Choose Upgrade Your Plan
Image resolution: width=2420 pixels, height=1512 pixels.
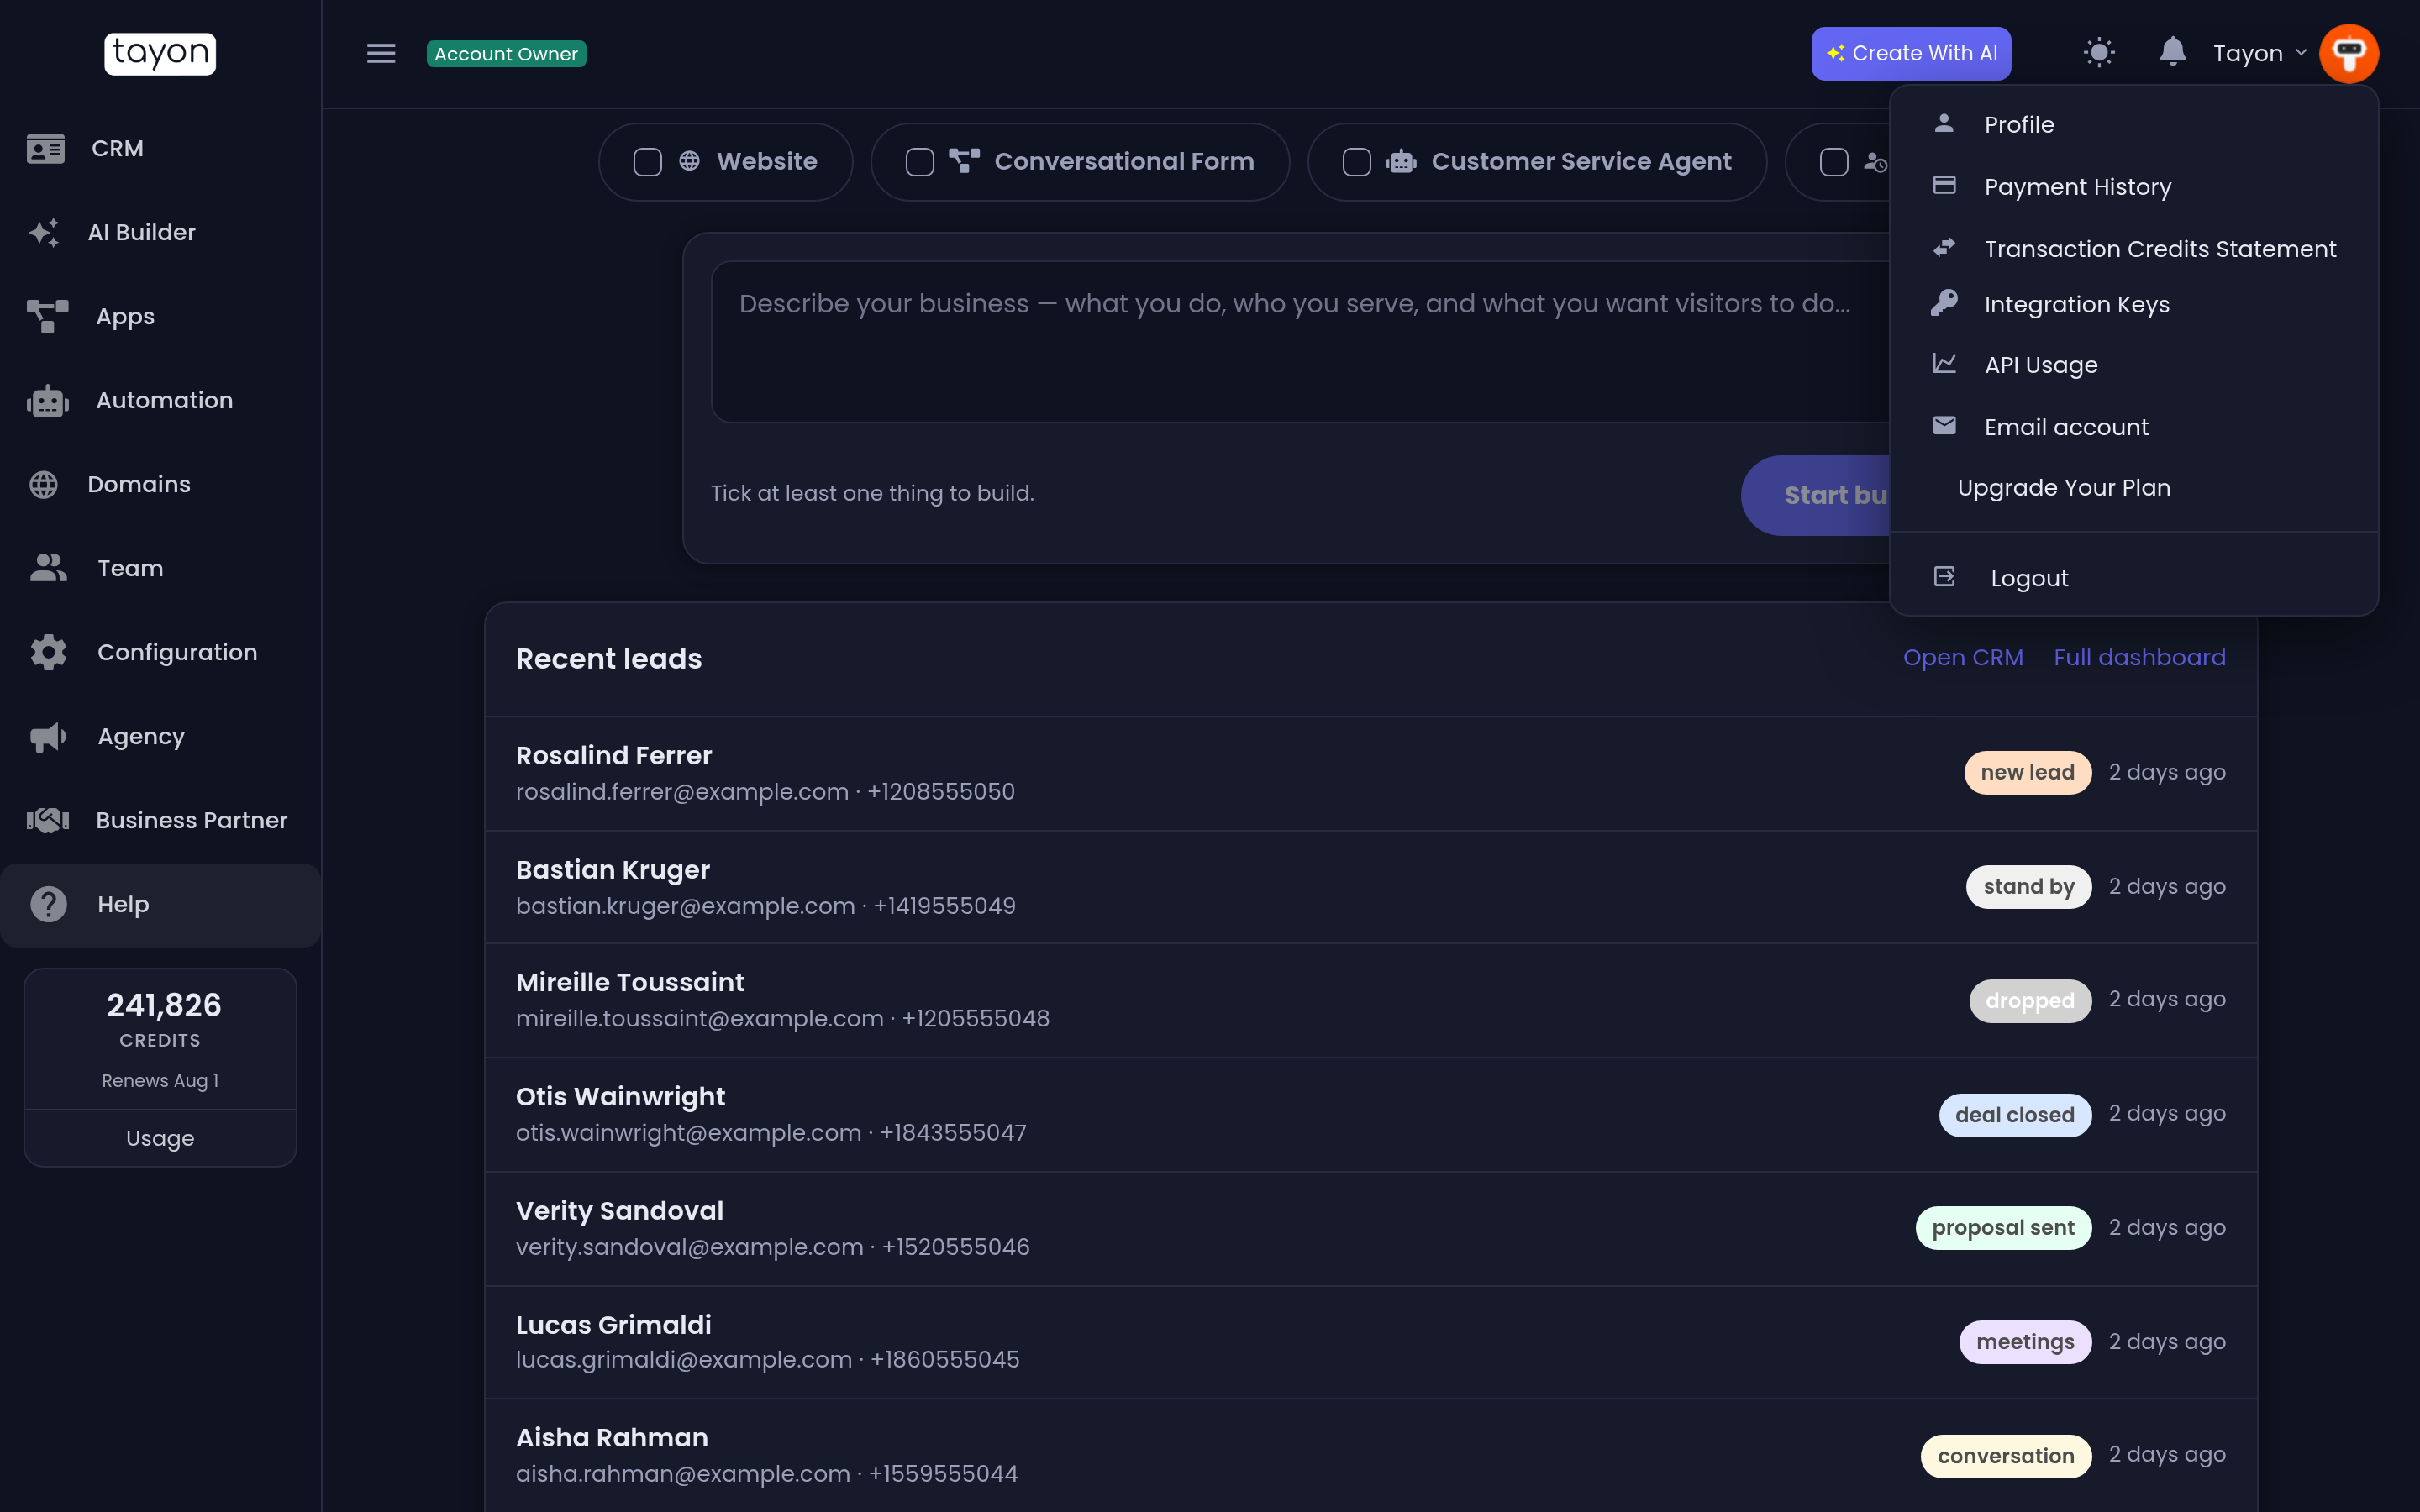[2134, 488]
